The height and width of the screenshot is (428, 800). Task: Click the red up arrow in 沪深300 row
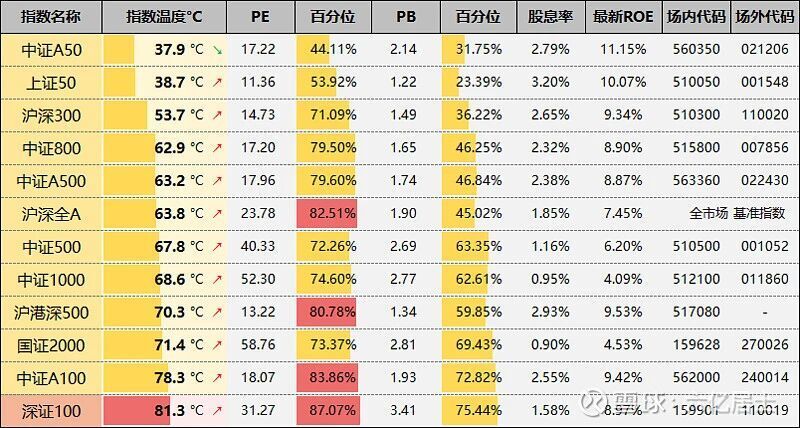[218, 115]
